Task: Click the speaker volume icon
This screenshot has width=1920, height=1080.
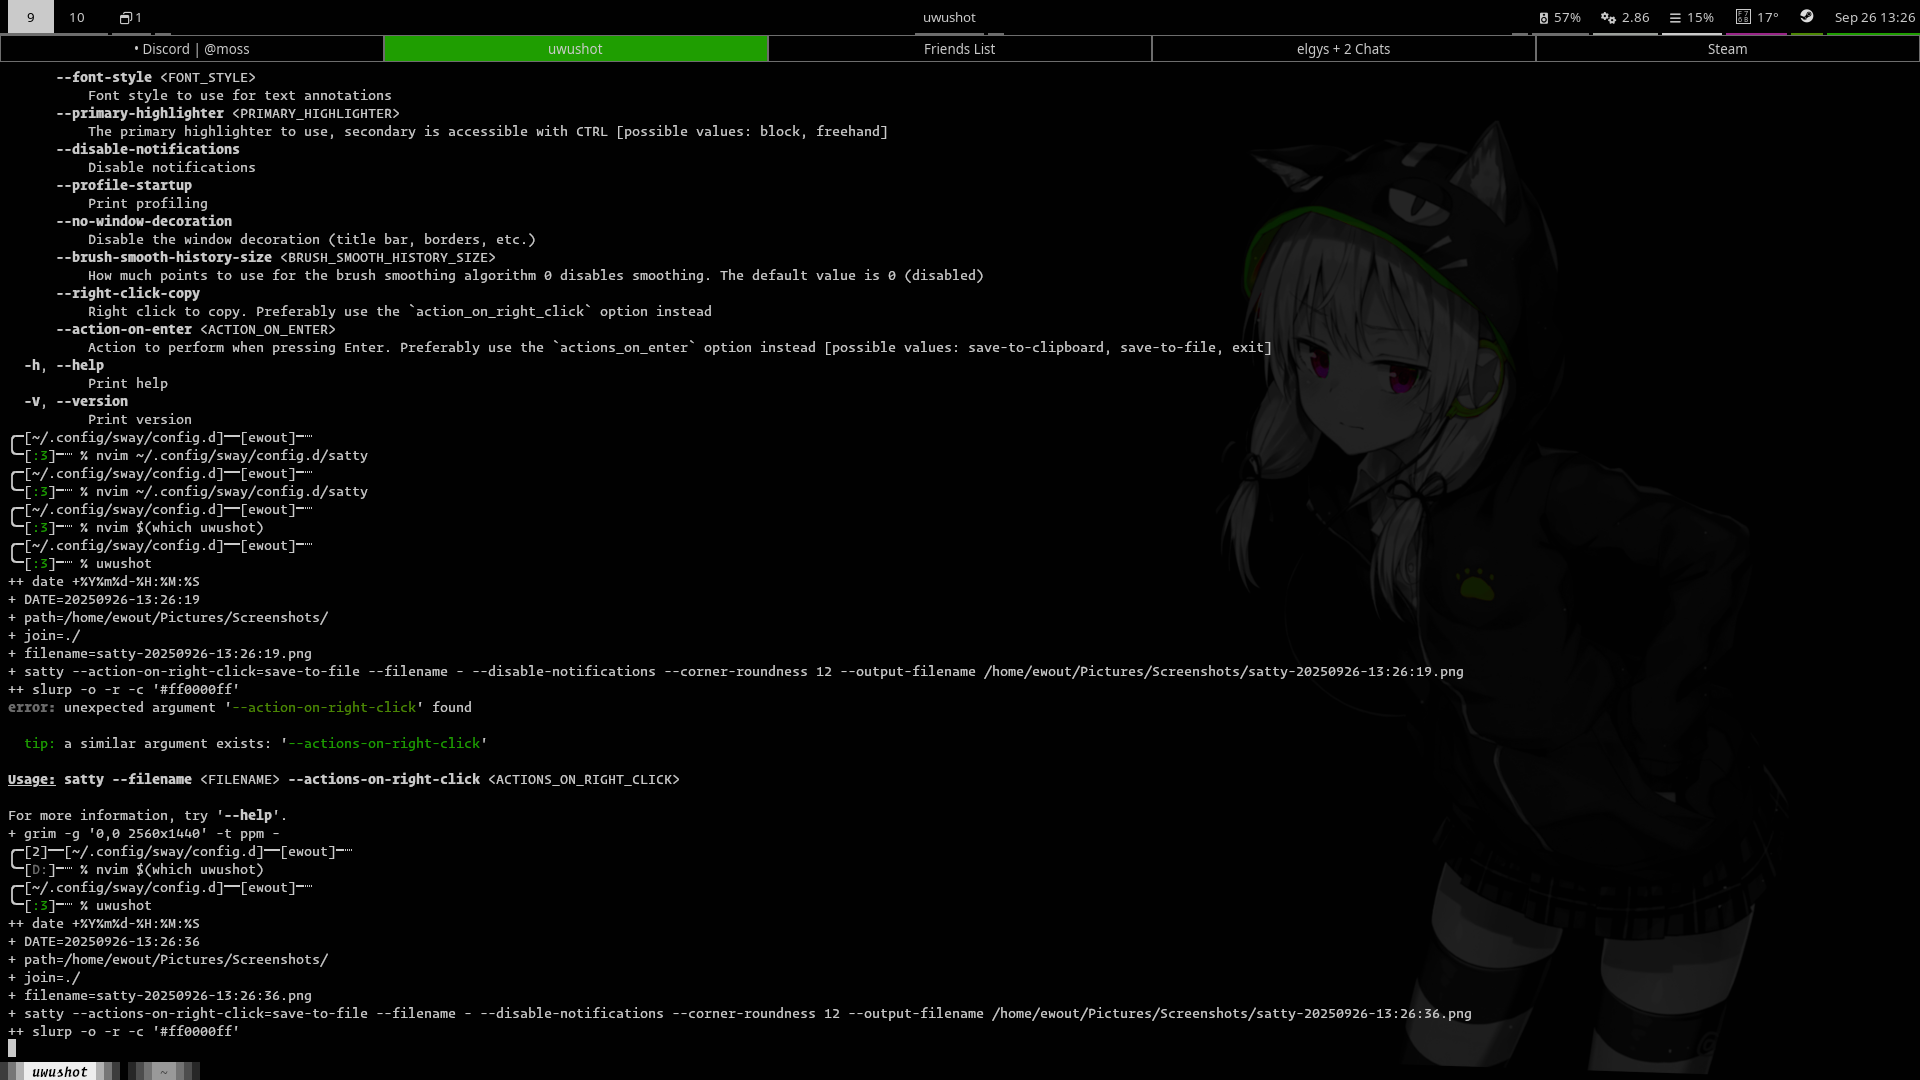Action: (1544, 17)
